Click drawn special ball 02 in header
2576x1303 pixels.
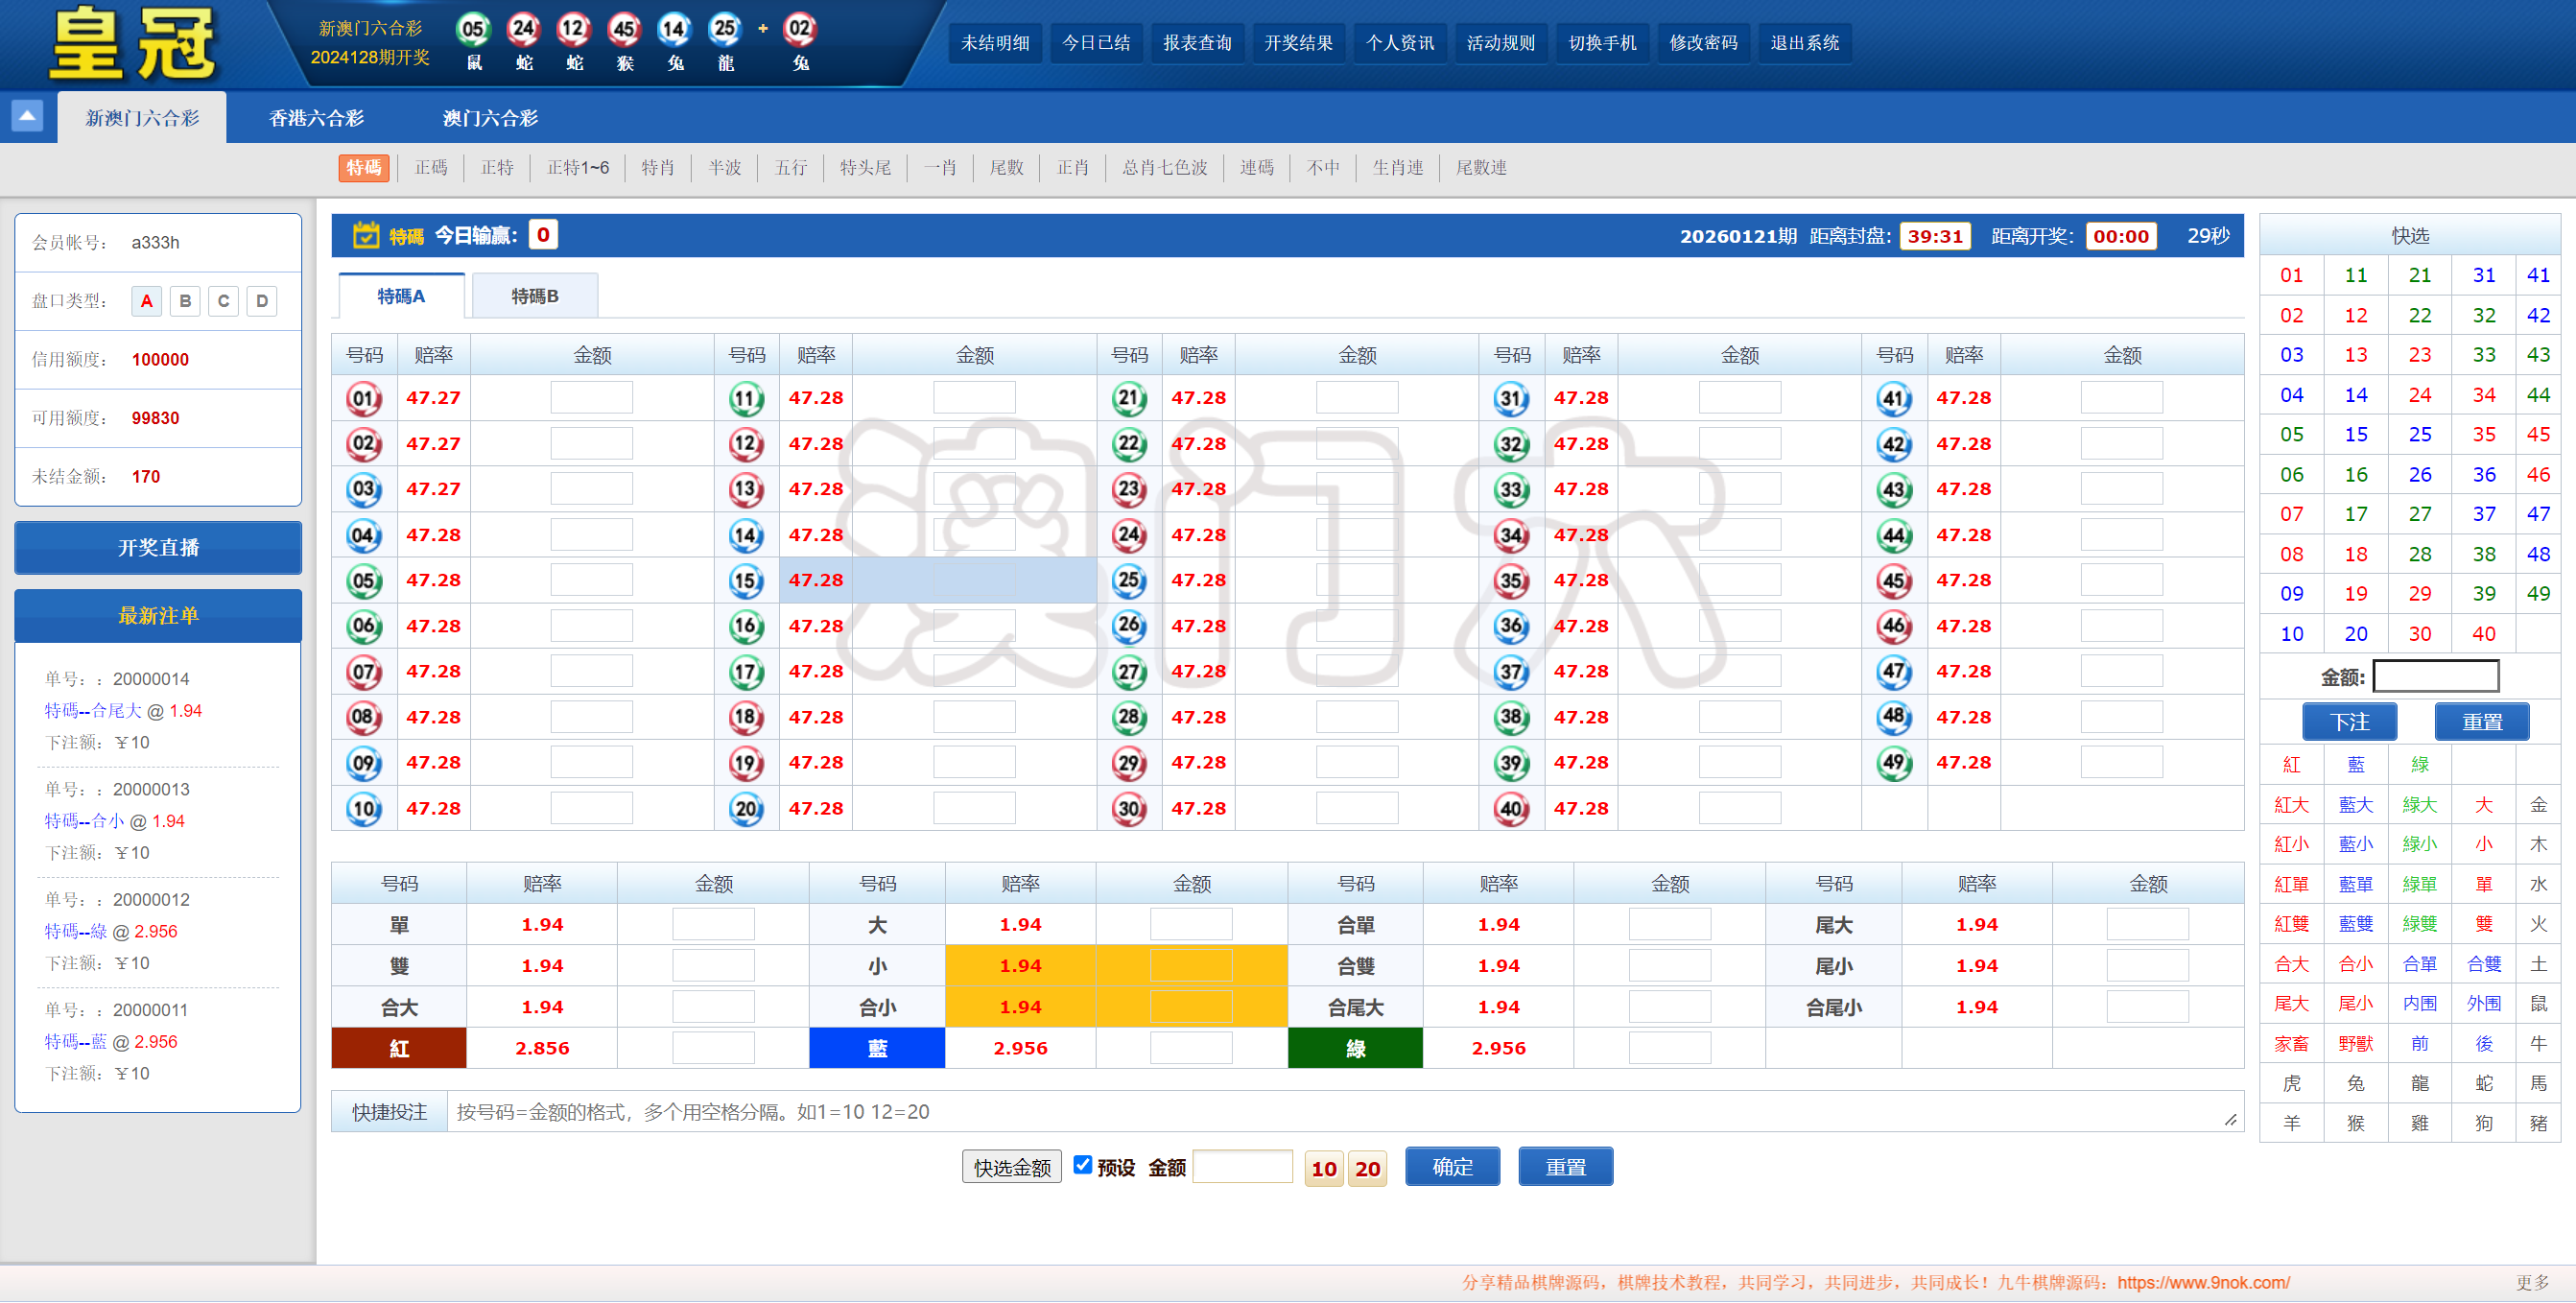(x=799, y=29)
